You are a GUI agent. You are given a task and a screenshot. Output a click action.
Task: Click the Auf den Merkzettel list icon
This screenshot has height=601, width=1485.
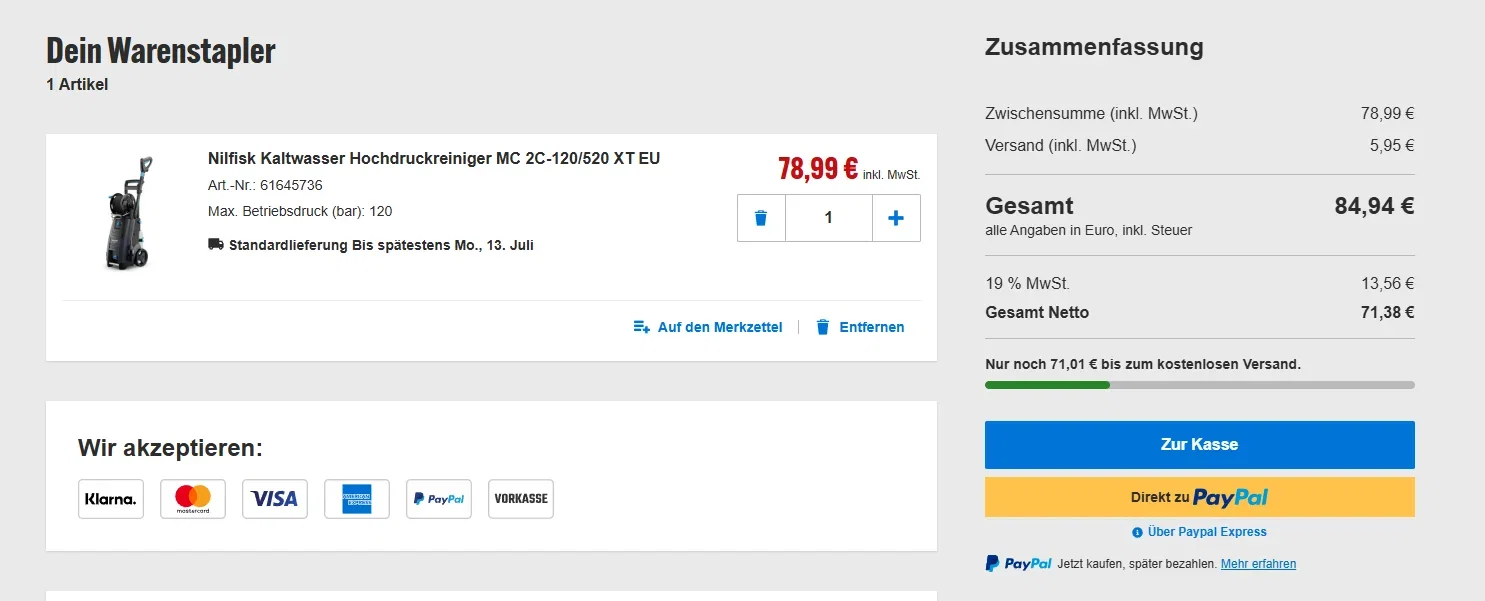pyautogui.click(x=642, y=327)
